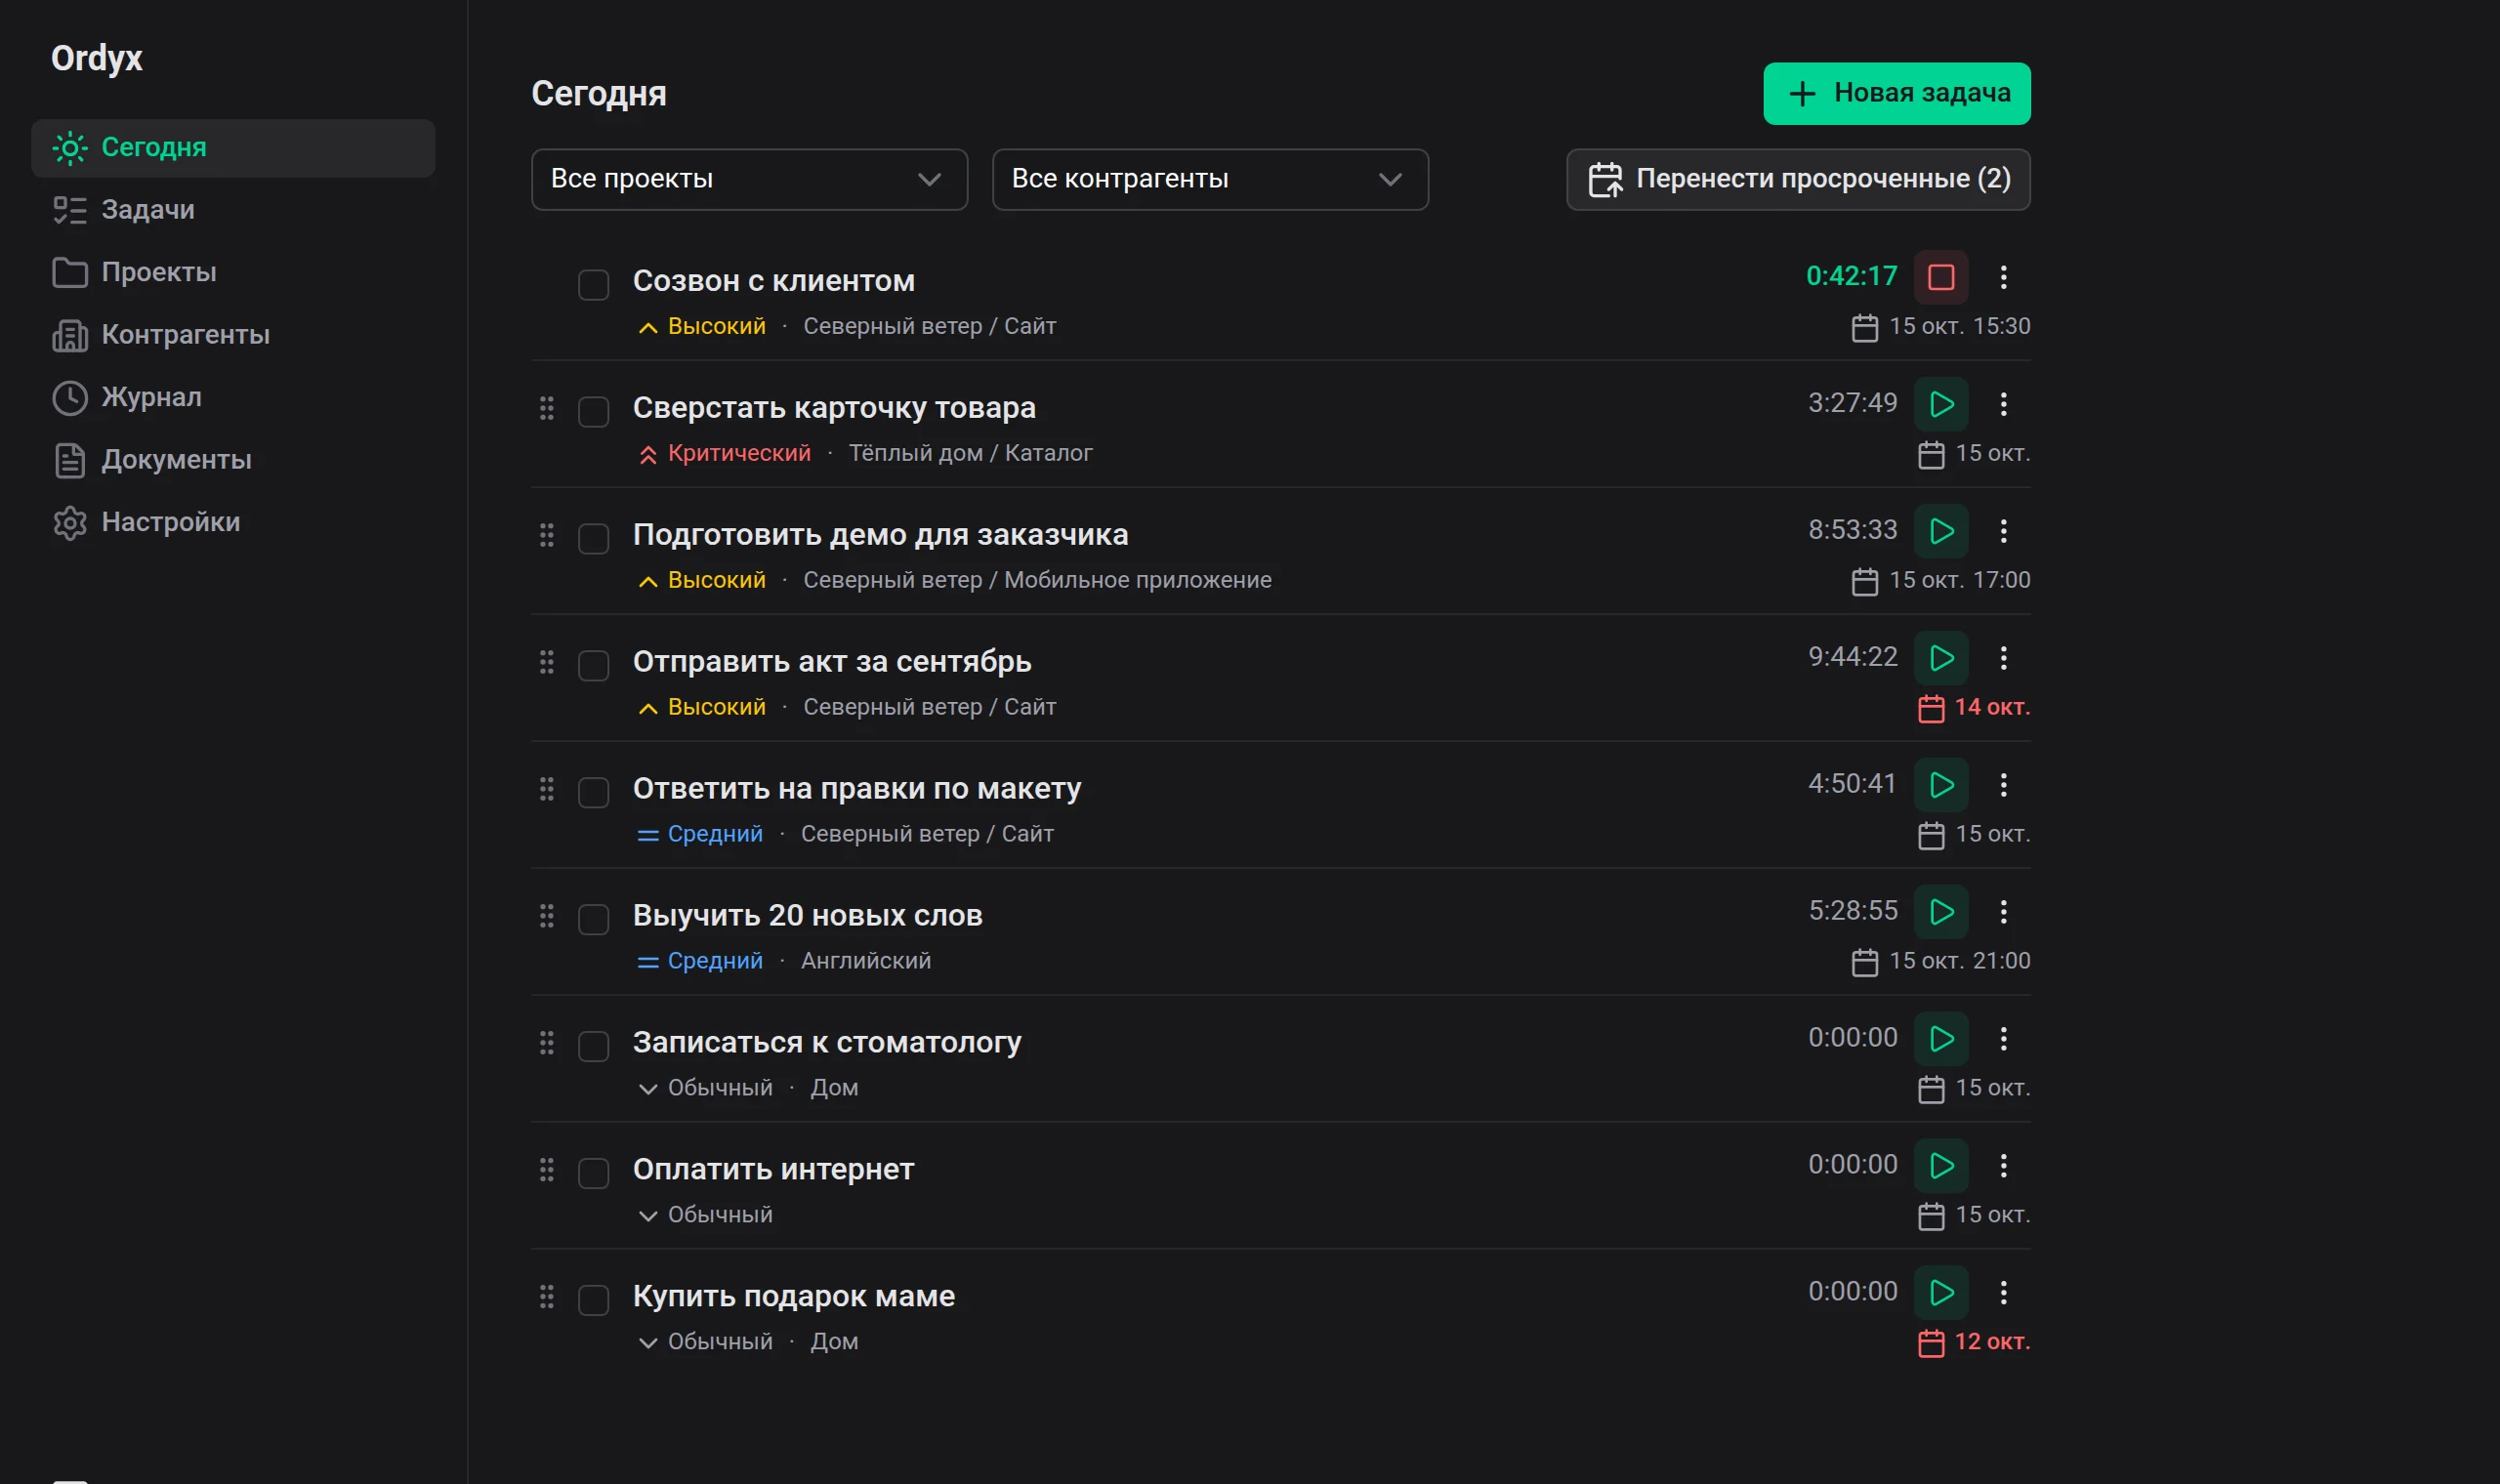Click project label Тёплый дом / Каталог
The width and height of the screenshot is (2500, 1484).
pyautogui.click(x=970, y=454)
